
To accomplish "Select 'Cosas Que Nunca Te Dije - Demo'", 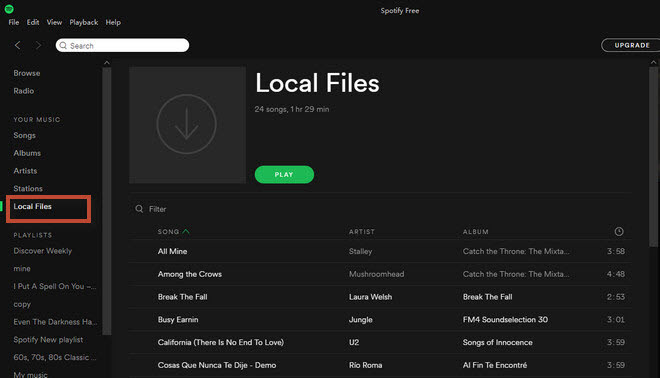I will [217, 365].
